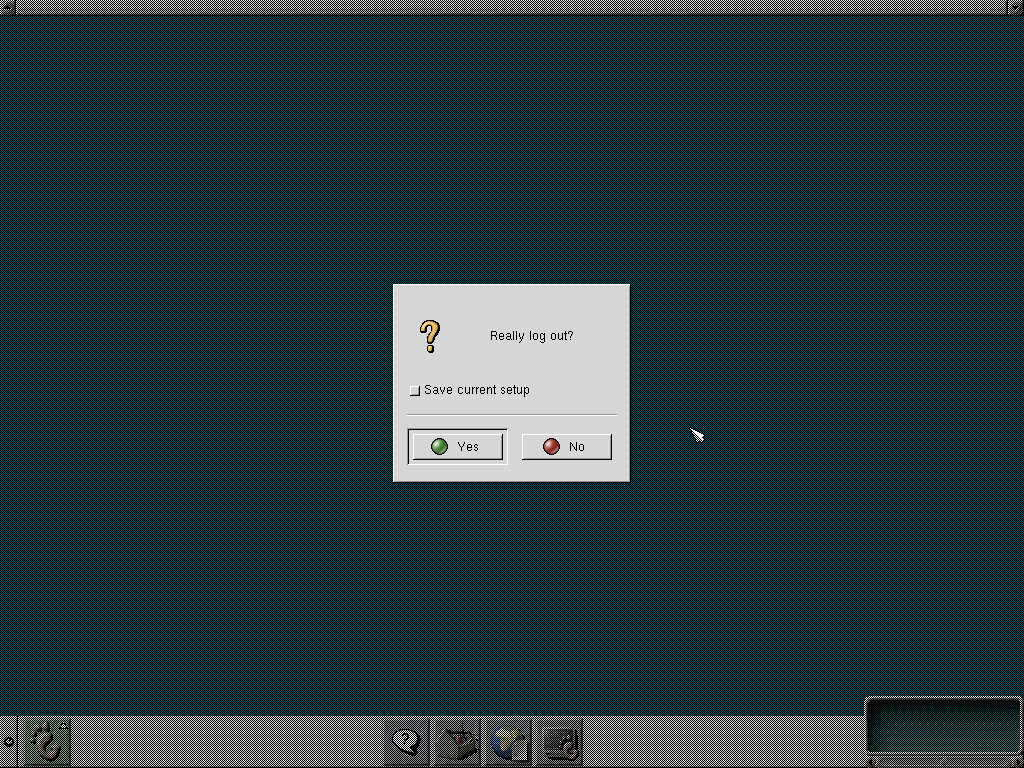Launch the terminal monitor icon on panel

(558, 743)
